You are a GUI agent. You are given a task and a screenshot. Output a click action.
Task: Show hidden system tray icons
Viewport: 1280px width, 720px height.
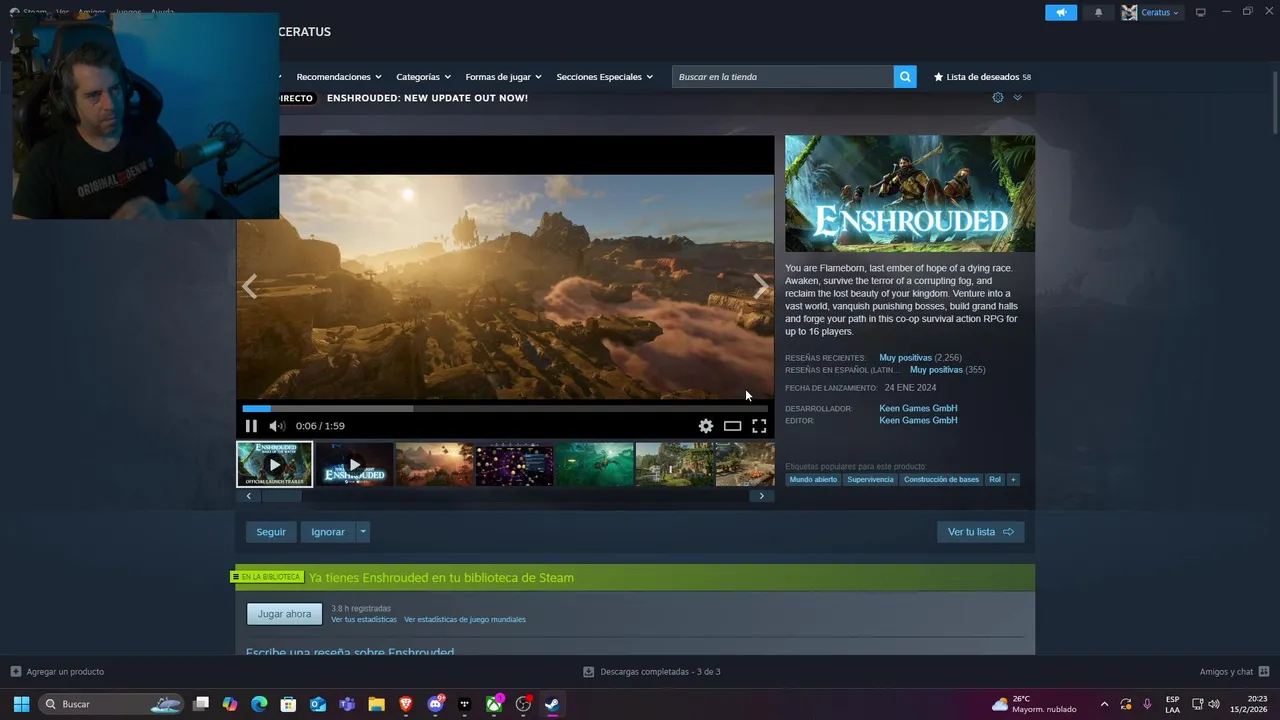click(1104, 704)
